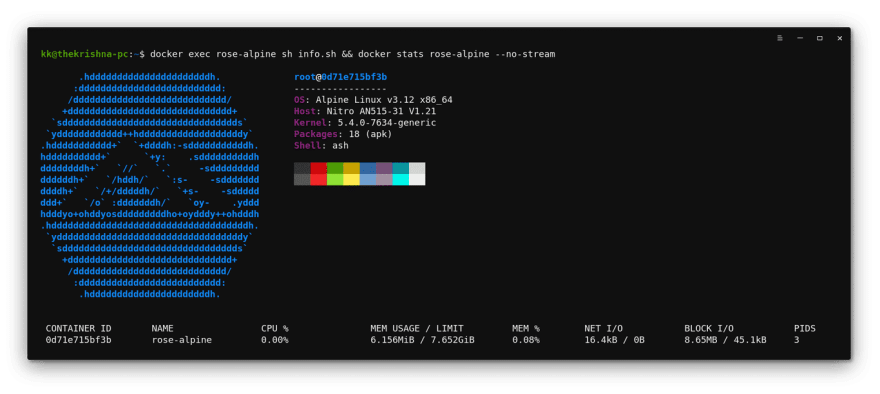The width and height of the screenshot is (880, 394).
Task: Click the Alpine ASCII art logo
Action: 150,185
